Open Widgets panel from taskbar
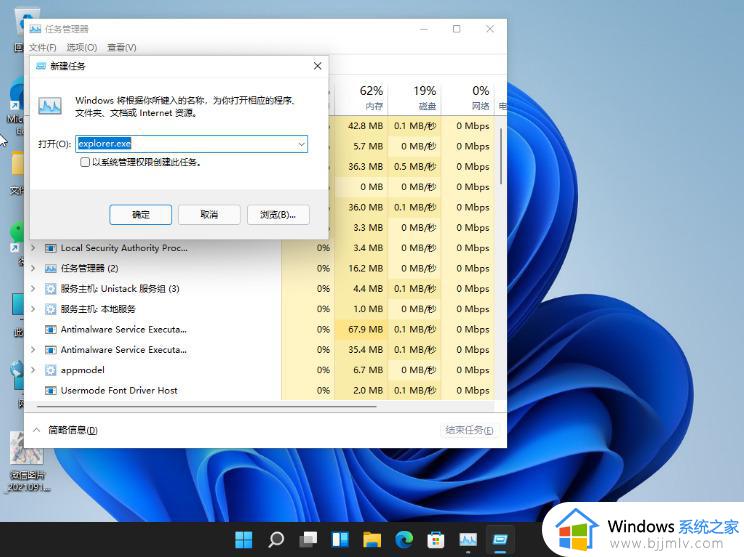The height and width of the screenshot is (557, 744). [340, 539]
